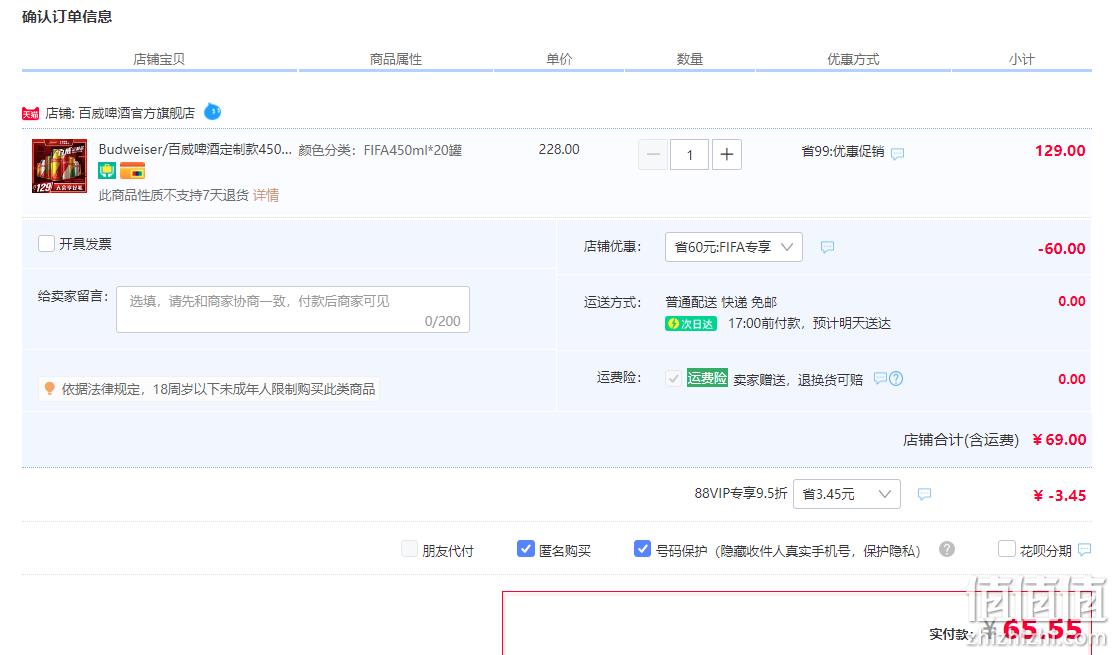Screen dimensions: 1116x655
Task: Open the Budweiser/百威啤酒定制款450 product title link
Action: point(195,150)
